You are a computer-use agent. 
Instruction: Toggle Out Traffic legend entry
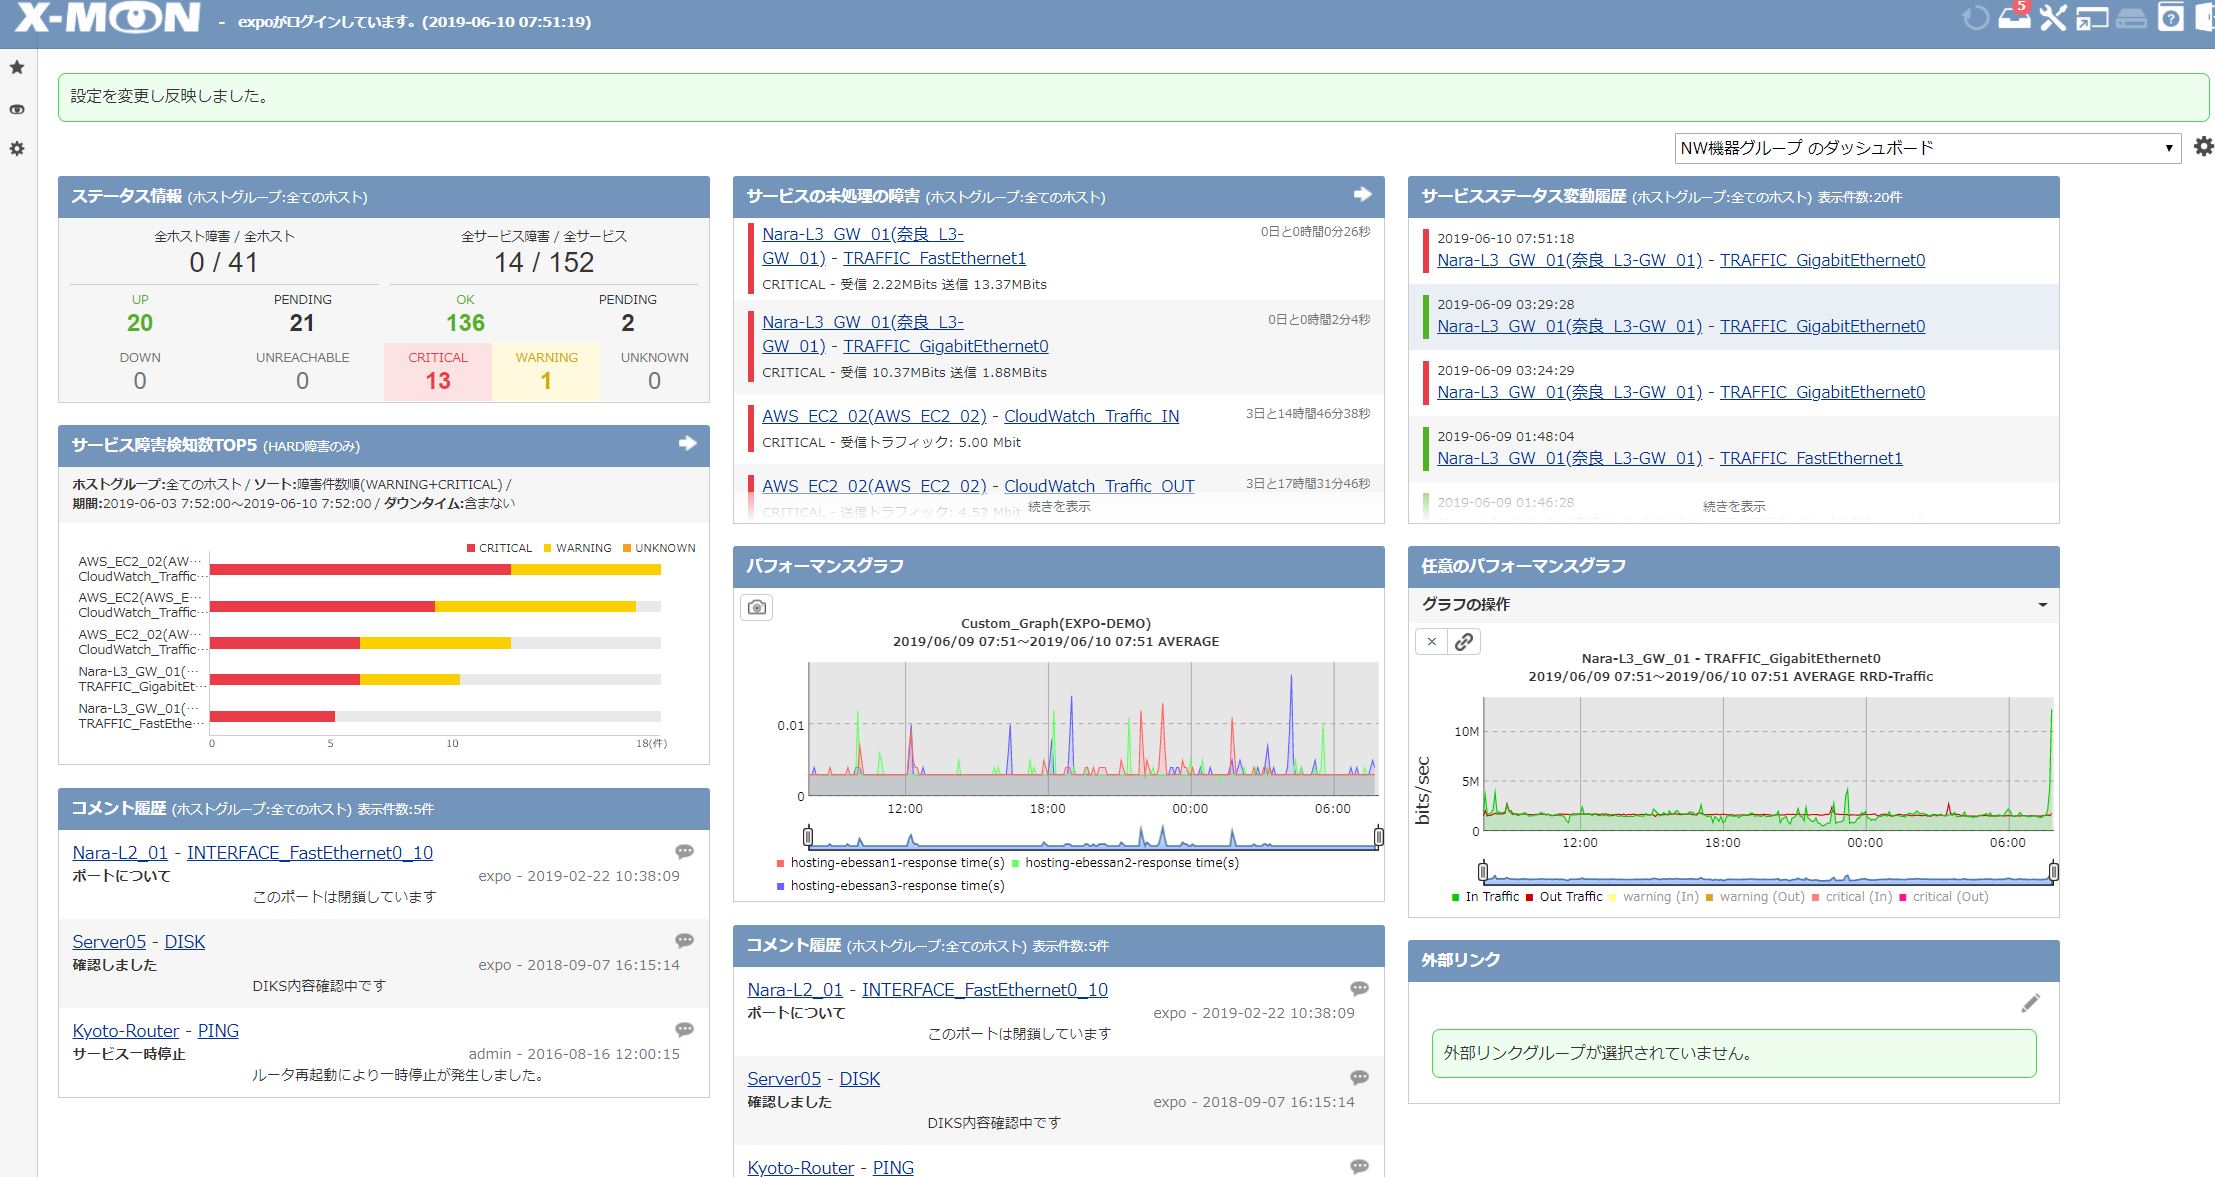1564,897
